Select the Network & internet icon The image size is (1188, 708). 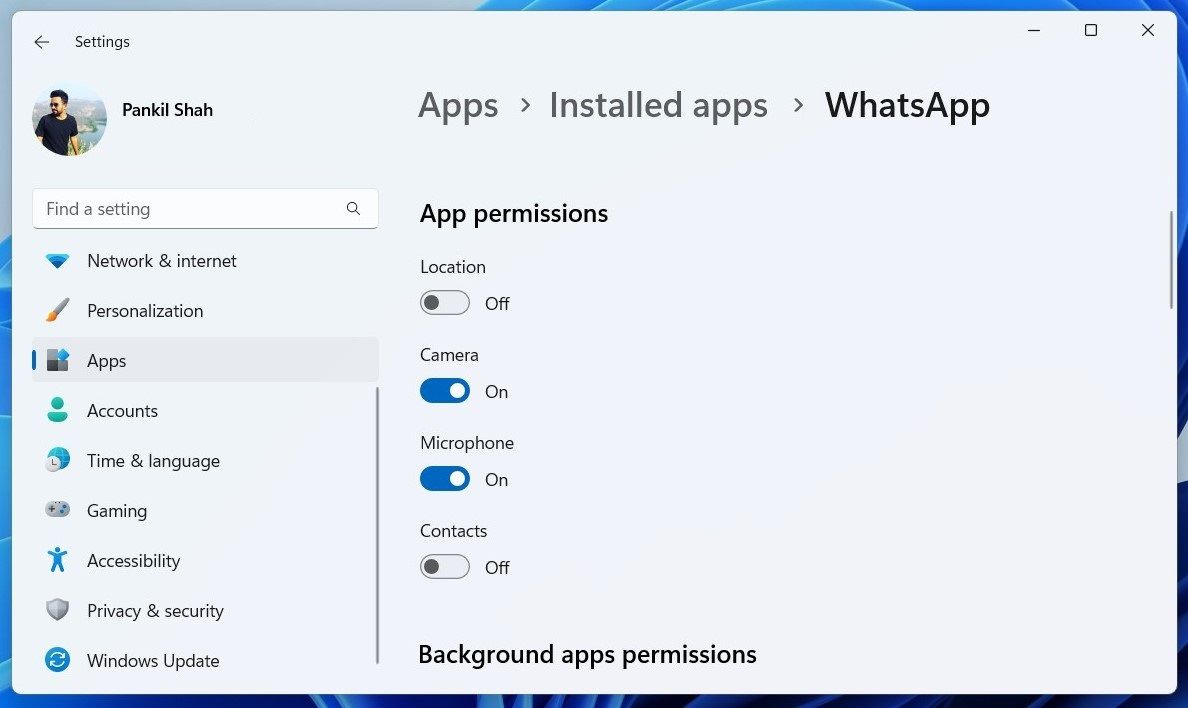point(57,261)
